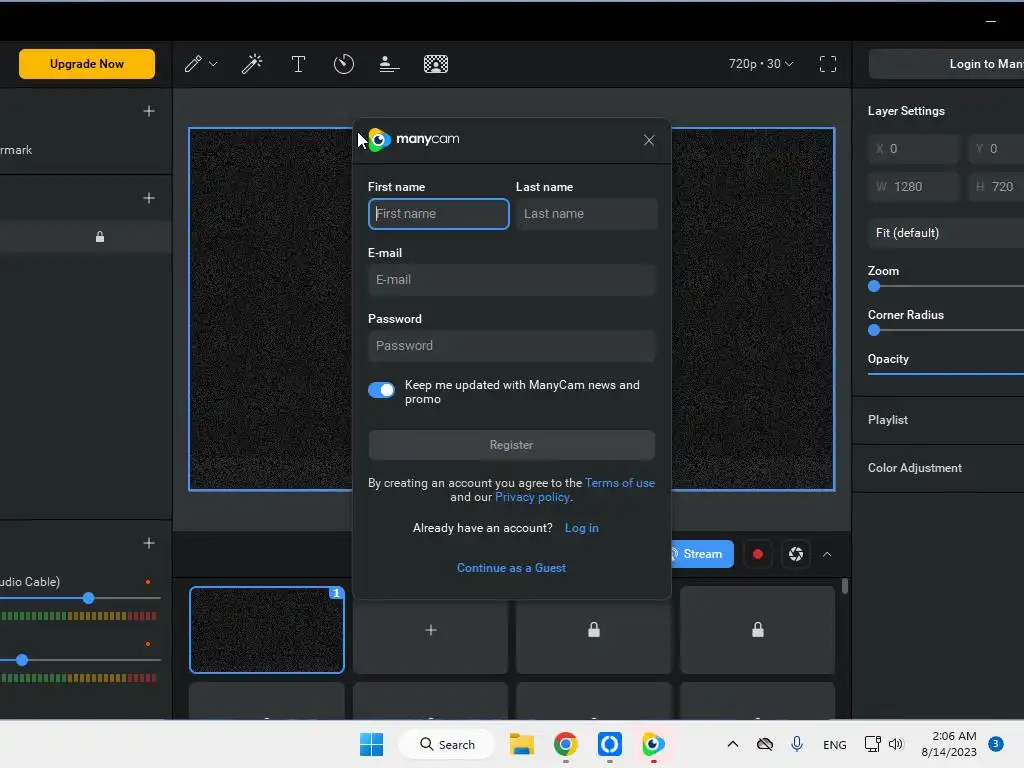Screen dimensions: 1024x768
Task: Click the Layer Settings heading
Action: 906,111
